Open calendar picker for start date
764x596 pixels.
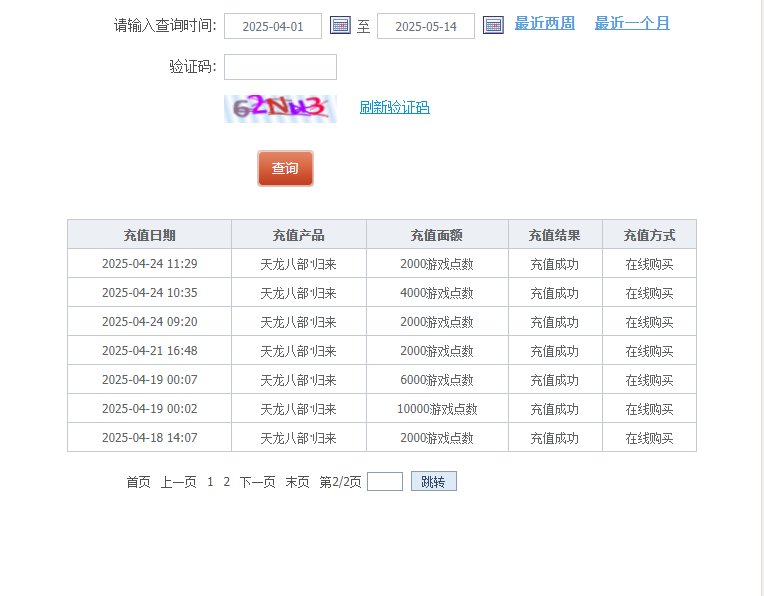pyautogui.click(x=340, y=25)
